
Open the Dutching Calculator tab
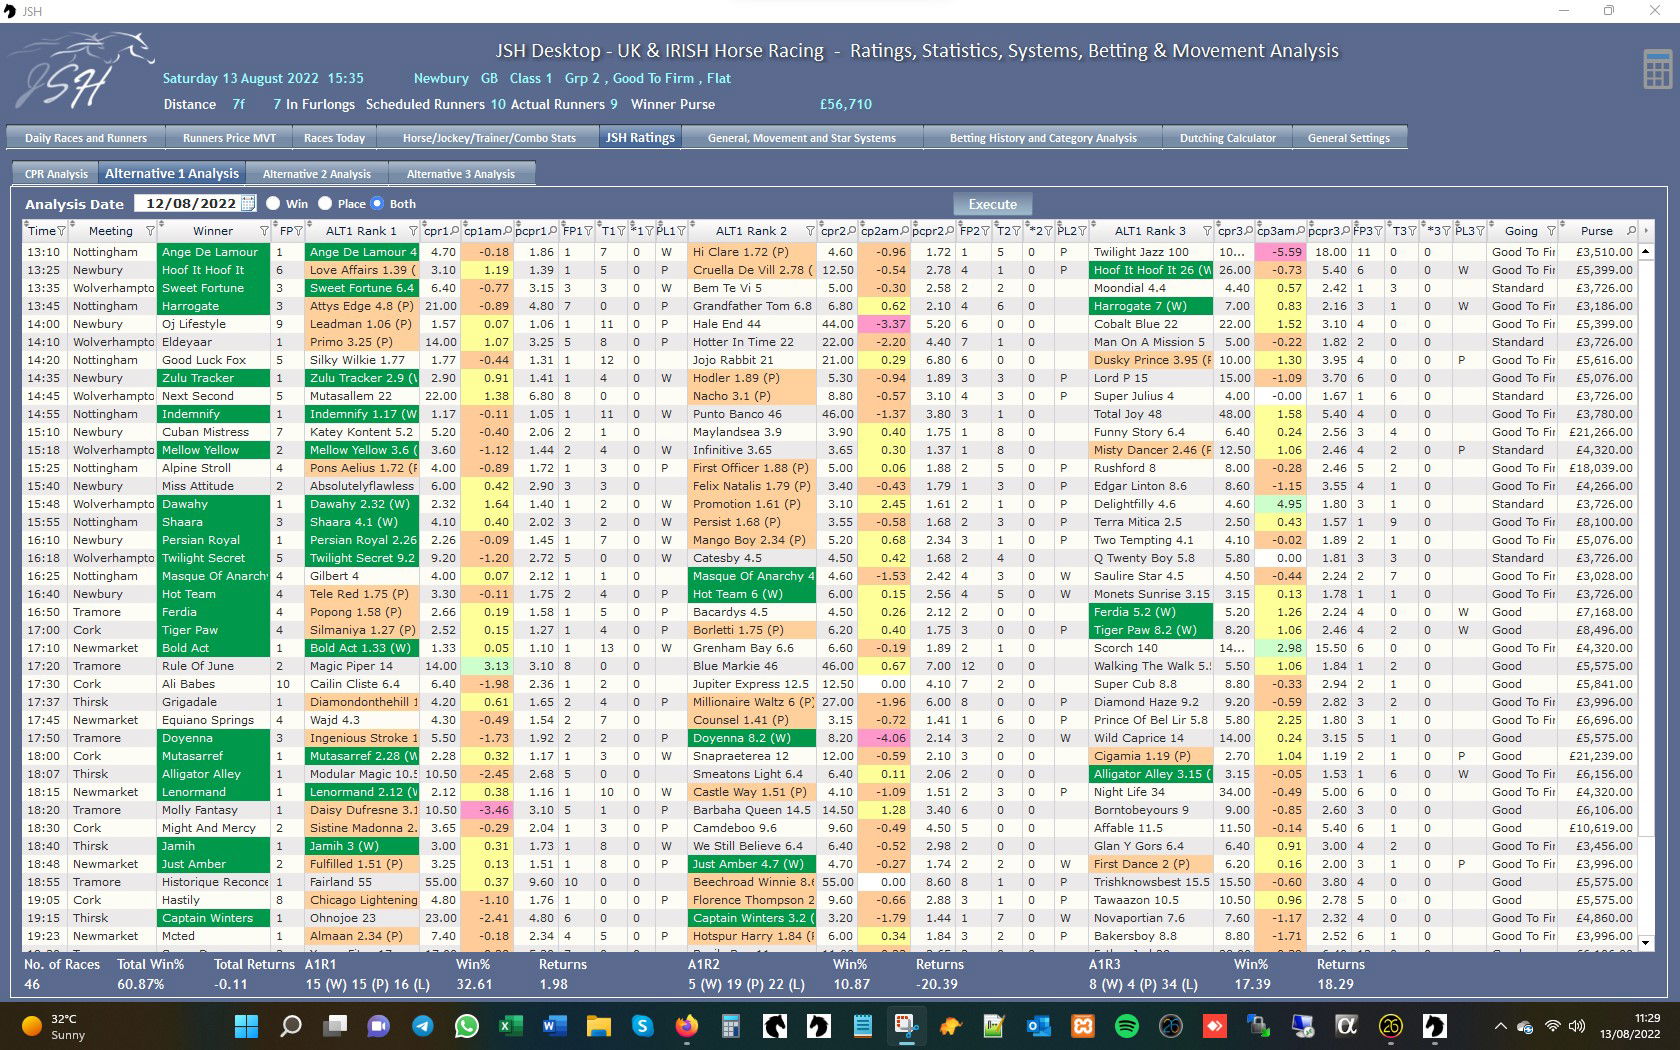pos(1227,138)
